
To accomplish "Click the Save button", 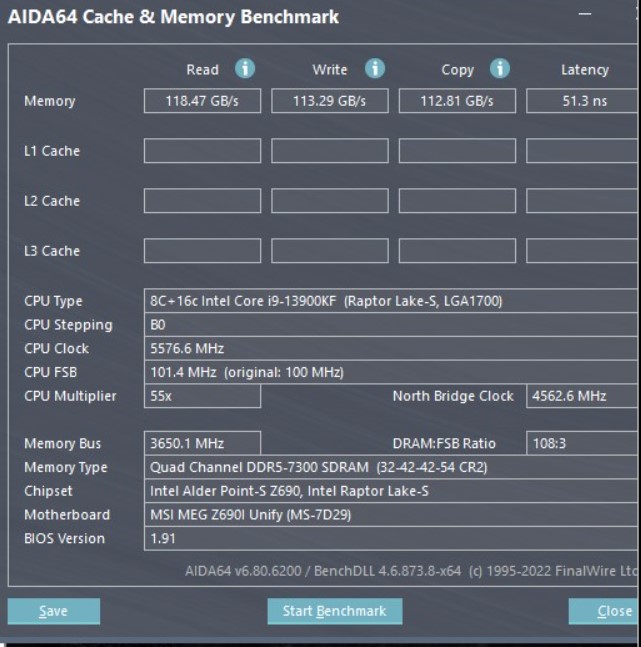I will coord(54,611).
